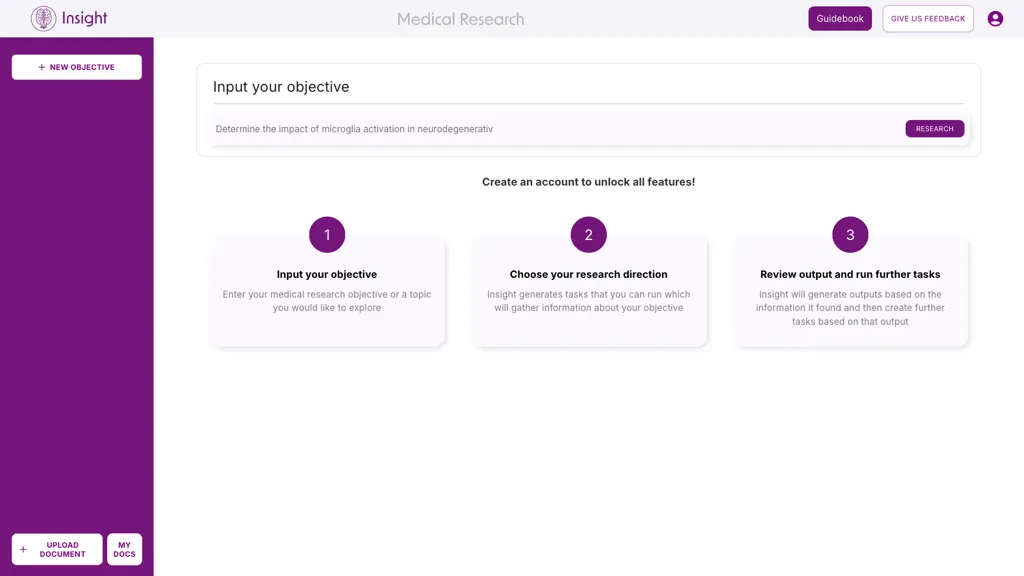
Task: Create a New Objective
Action: pyautogui.click(x=76, y=66)
